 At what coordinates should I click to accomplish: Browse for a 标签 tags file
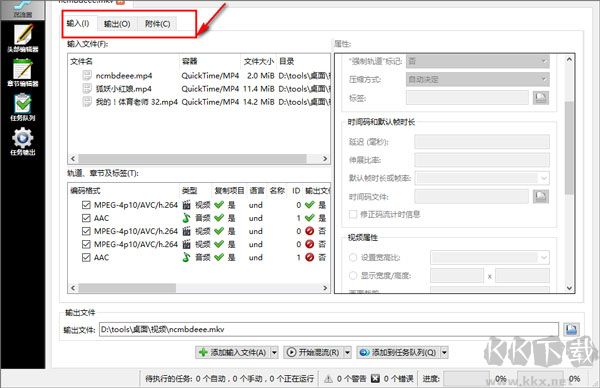[x=541, y=98]
